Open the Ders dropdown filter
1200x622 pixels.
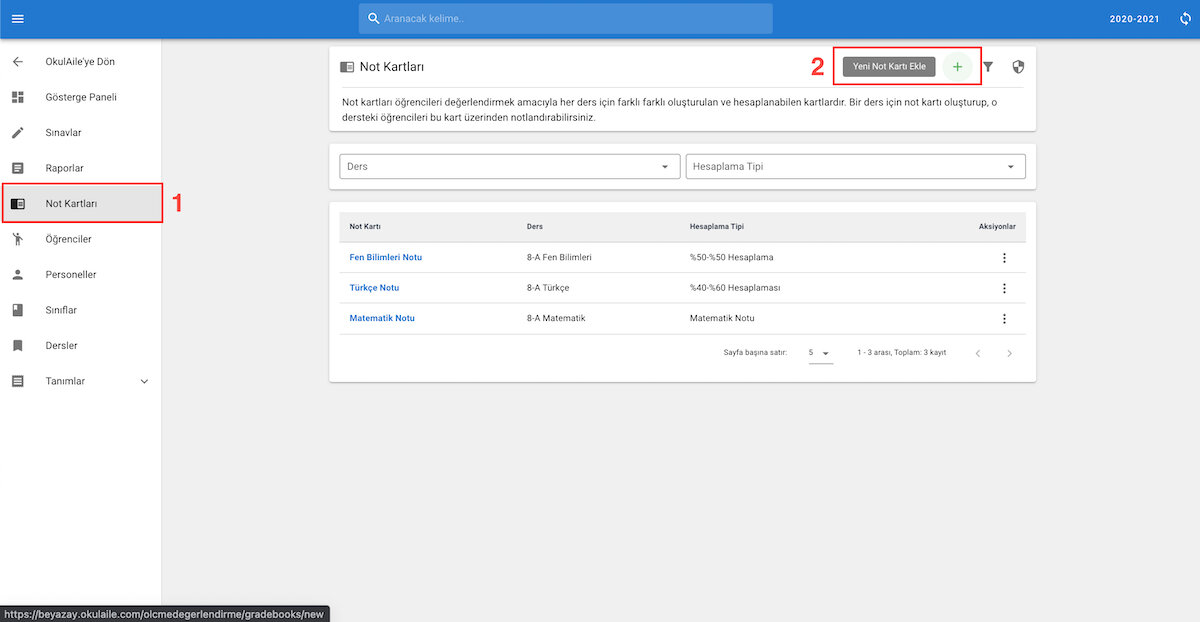click(x=510, y=167)
